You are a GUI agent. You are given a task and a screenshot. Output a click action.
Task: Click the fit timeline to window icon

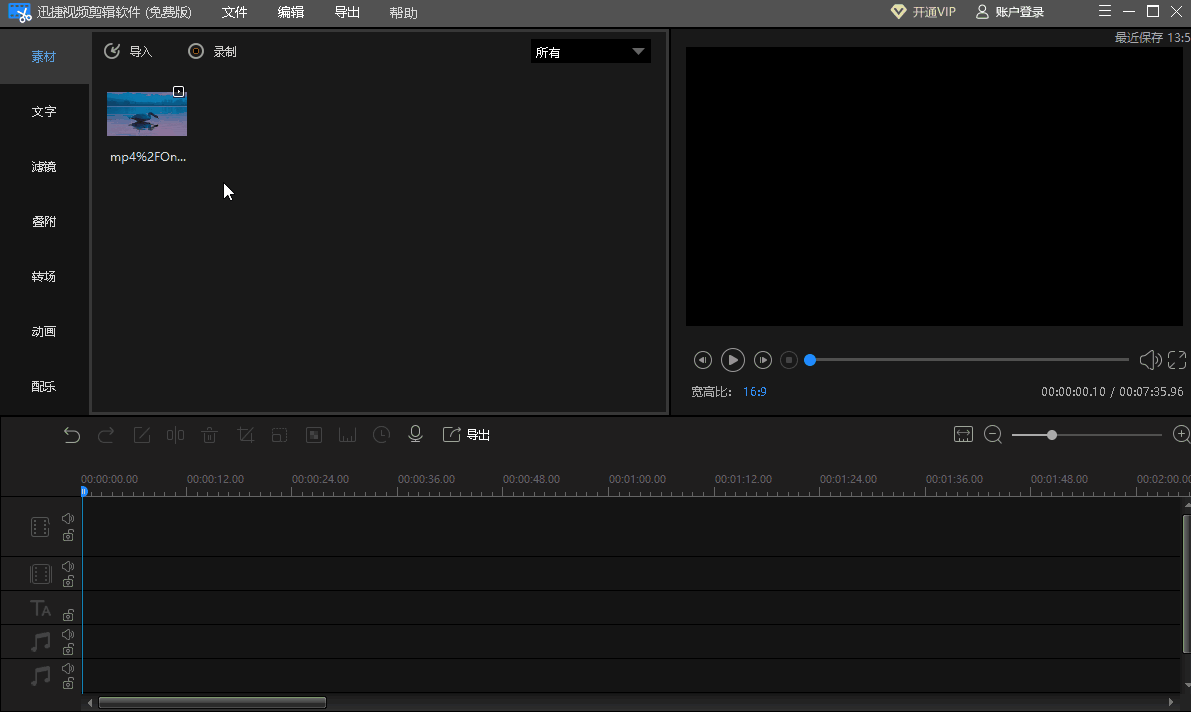pyautogui.click(x=963, y=435)
